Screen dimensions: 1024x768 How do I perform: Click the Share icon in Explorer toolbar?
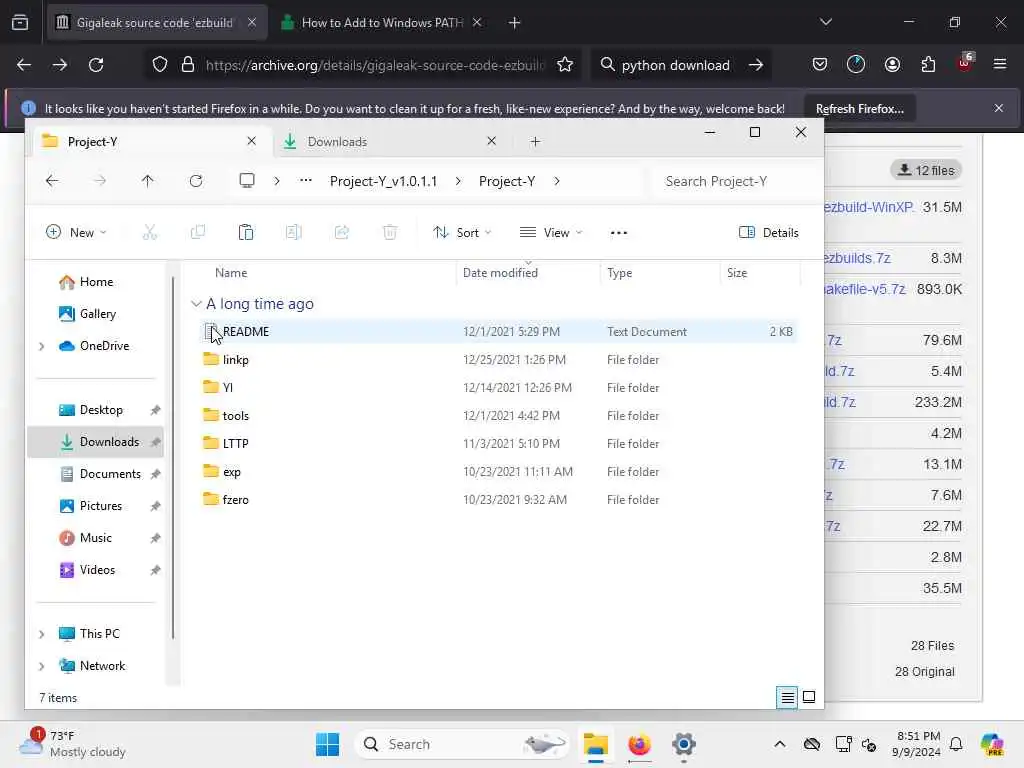click(x=342, y=232)
